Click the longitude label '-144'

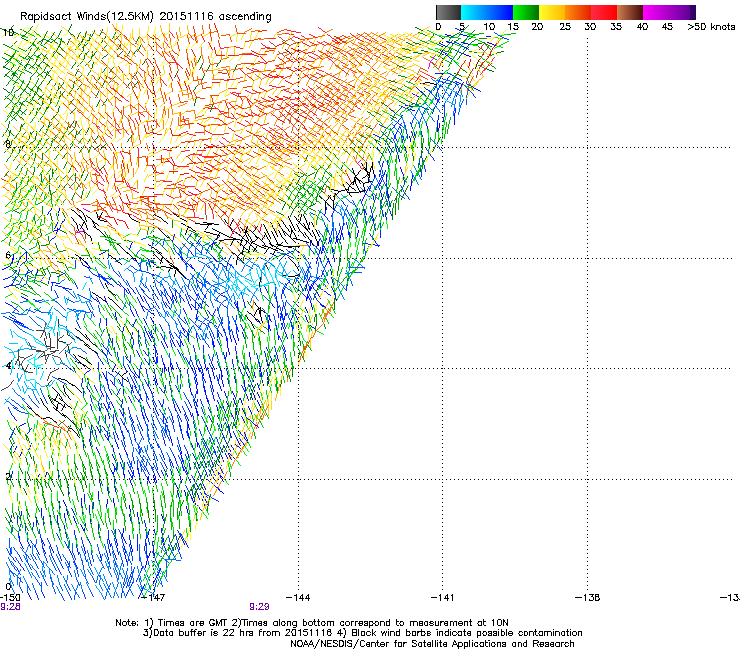click(298, 598)
